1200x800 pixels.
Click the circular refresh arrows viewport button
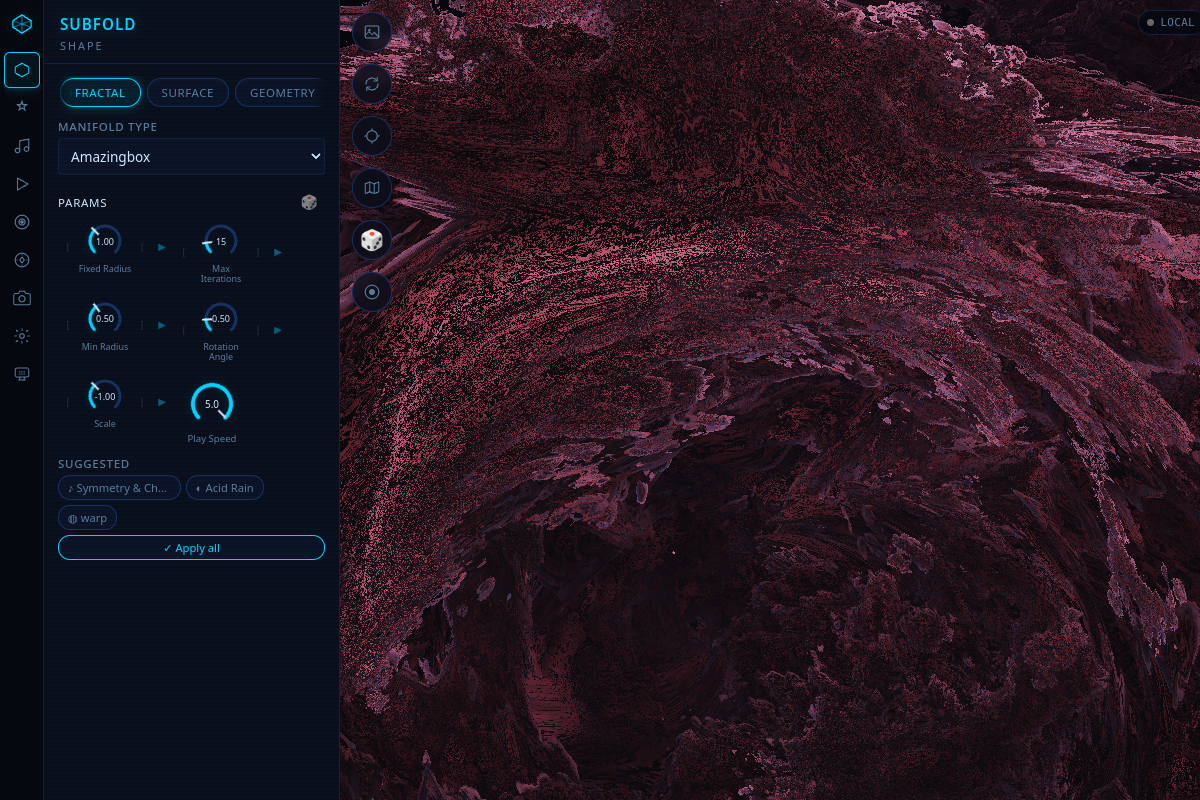[x=372, y=84]
